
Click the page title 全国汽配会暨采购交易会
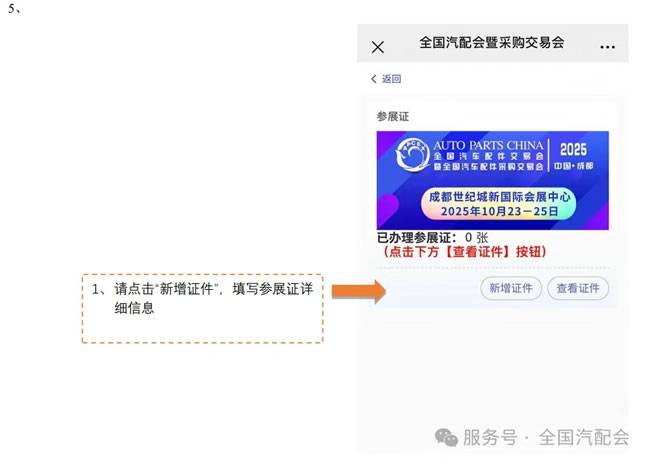point(492,42)
